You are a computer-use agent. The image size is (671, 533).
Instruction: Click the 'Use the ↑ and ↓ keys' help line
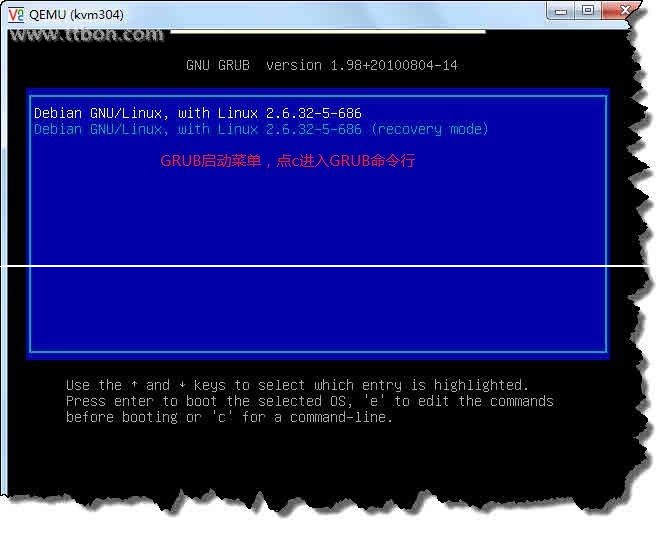coord(297,385)
